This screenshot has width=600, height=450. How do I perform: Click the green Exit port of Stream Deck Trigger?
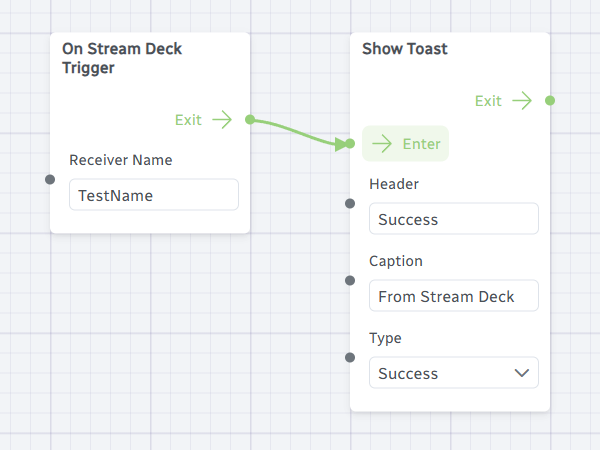point(250,120)
